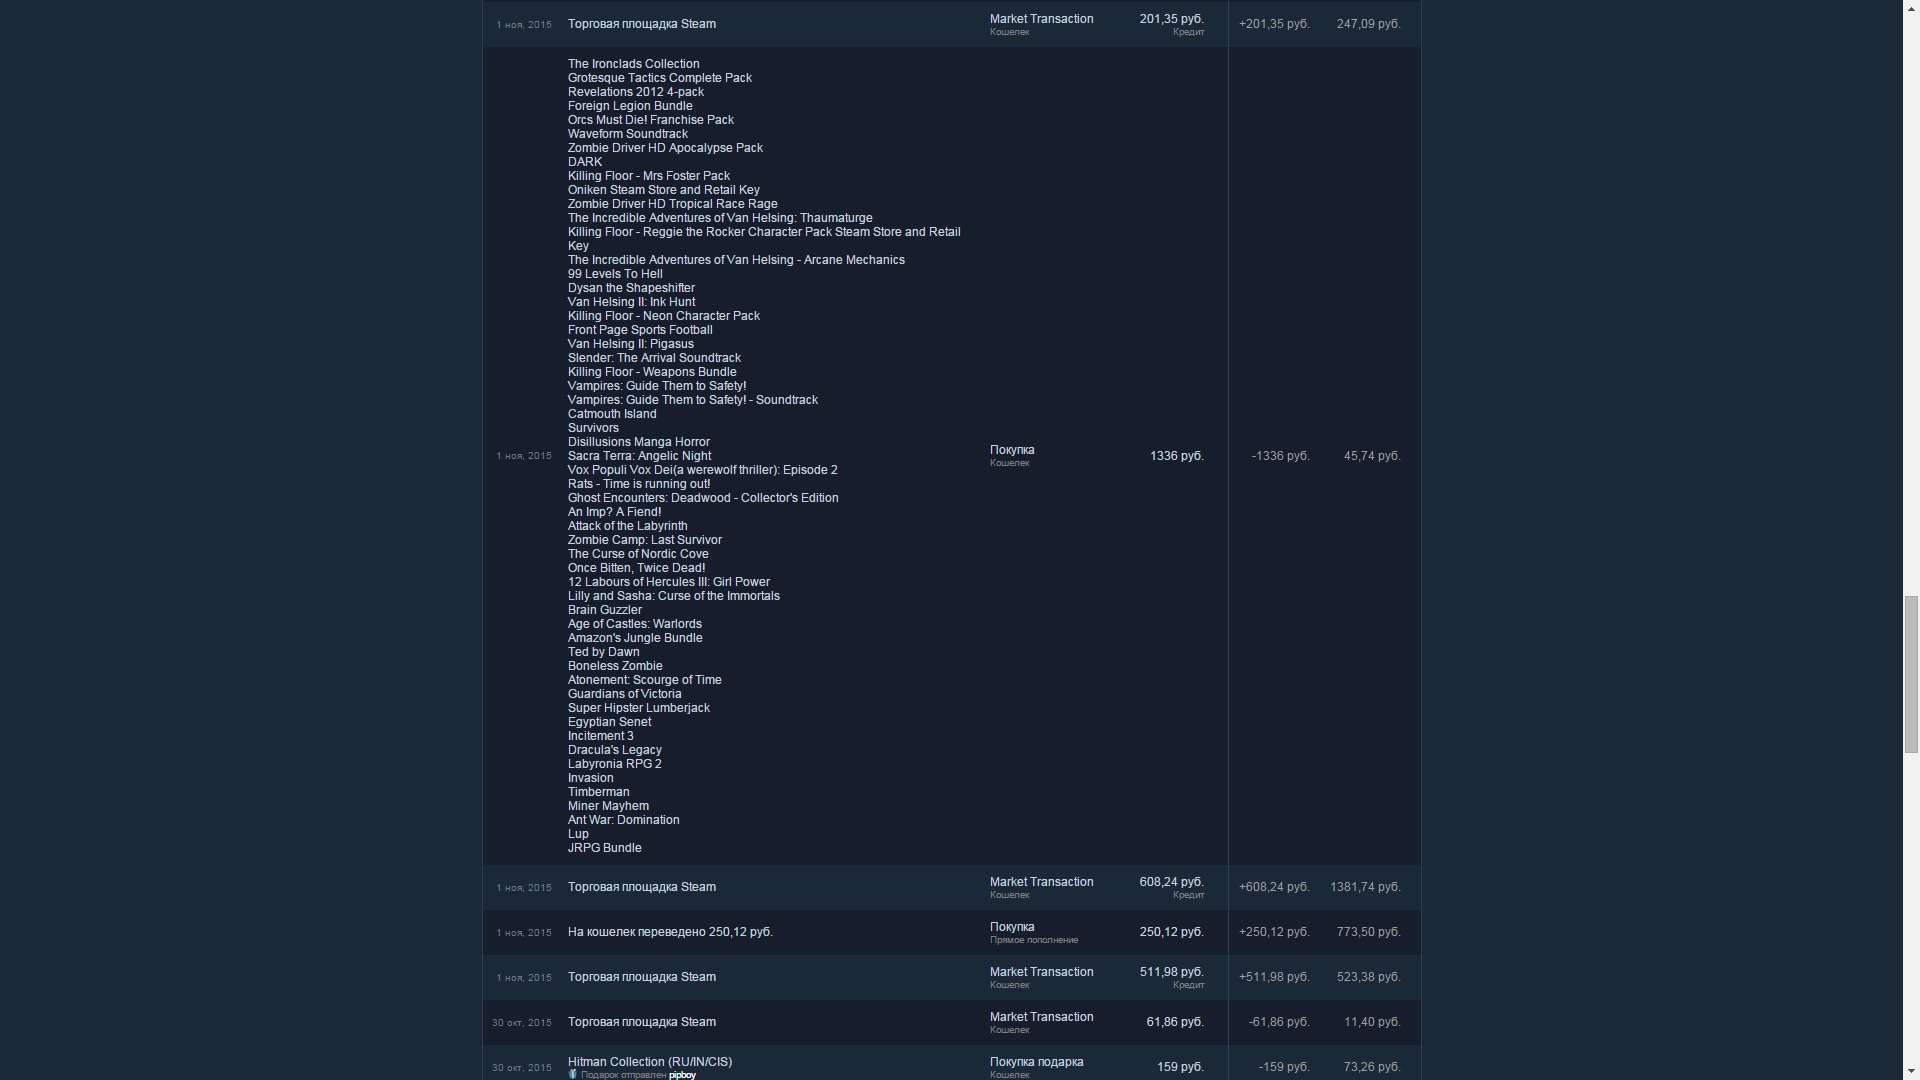Viewport: 1920px width, 1080px height.
Task: Click the gift icon under Hitman Collection
Action: pyautogui.click(x=573, y=1075)
